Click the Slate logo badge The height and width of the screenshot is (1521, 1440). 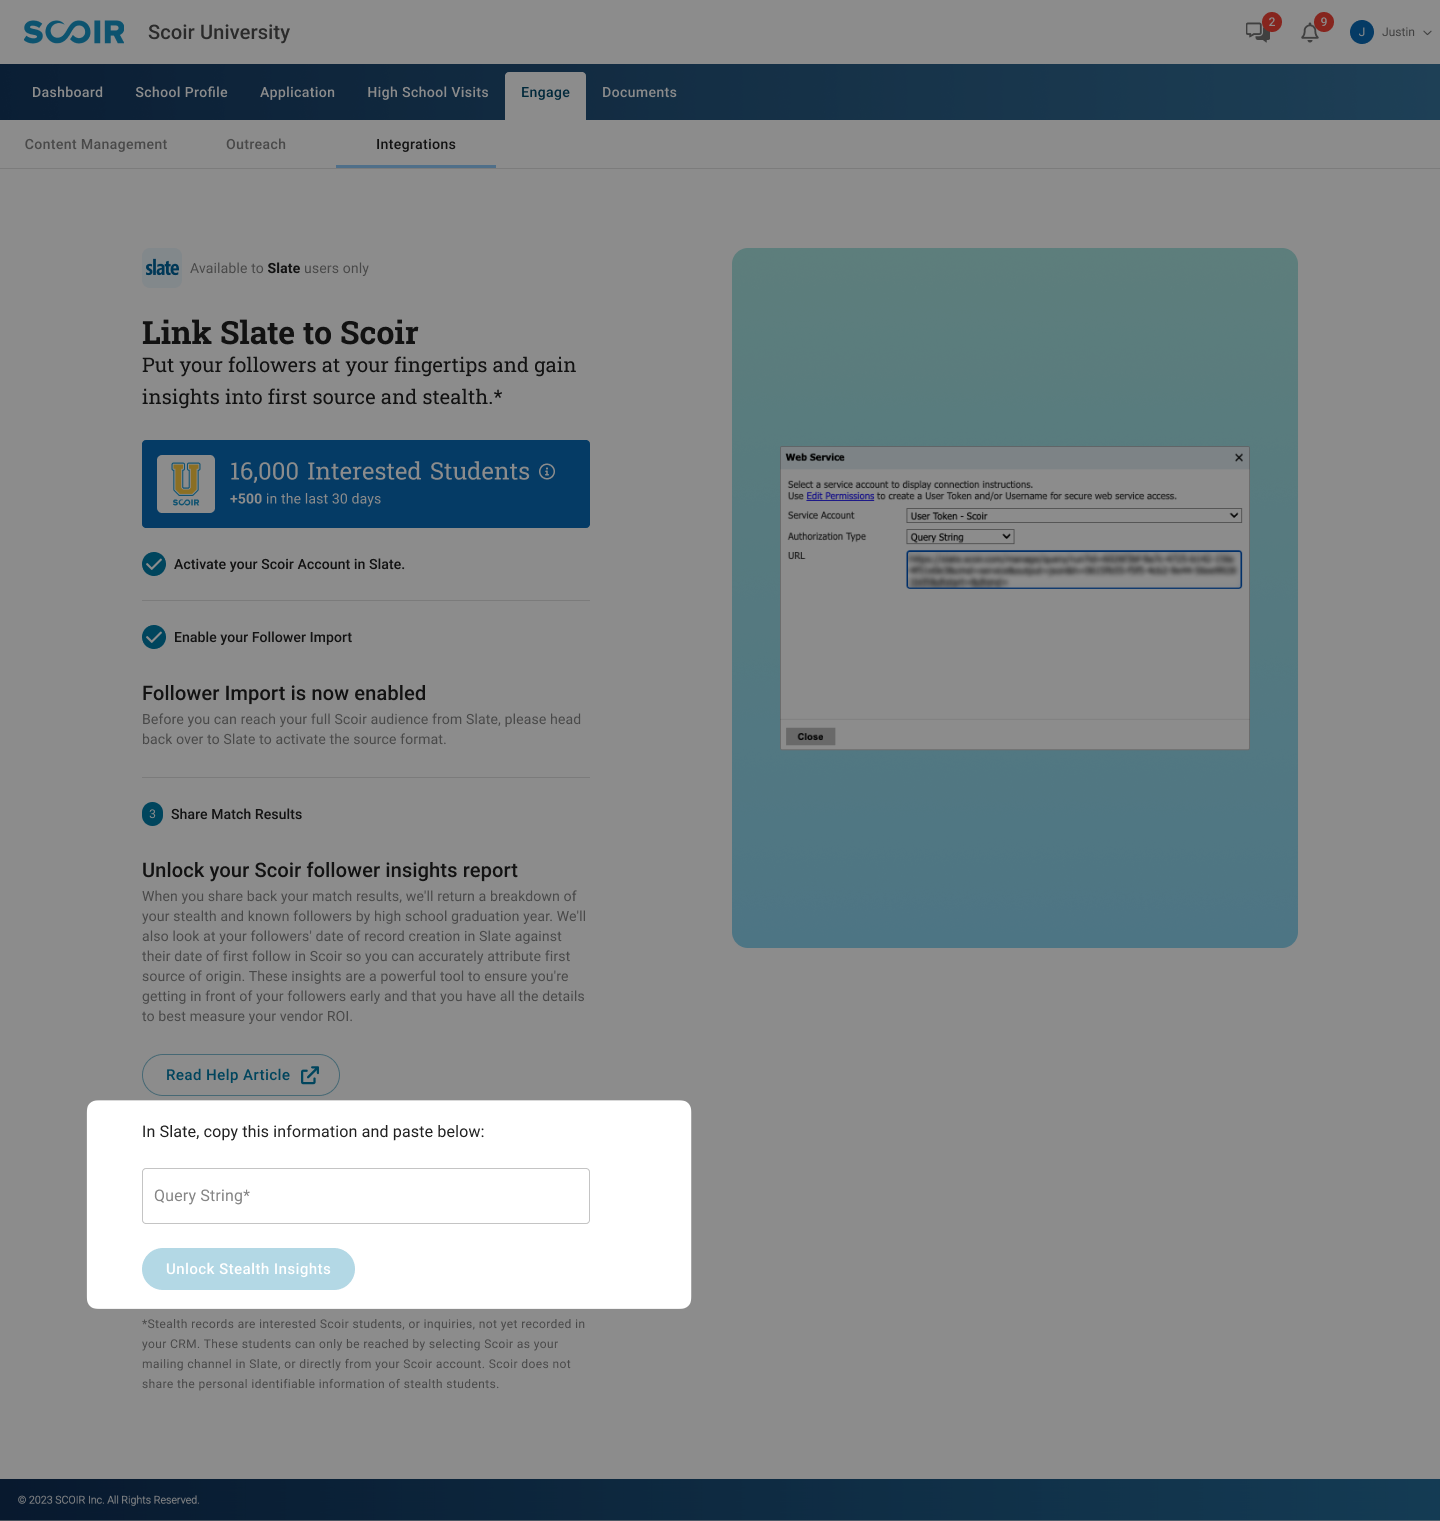point(162,268)
